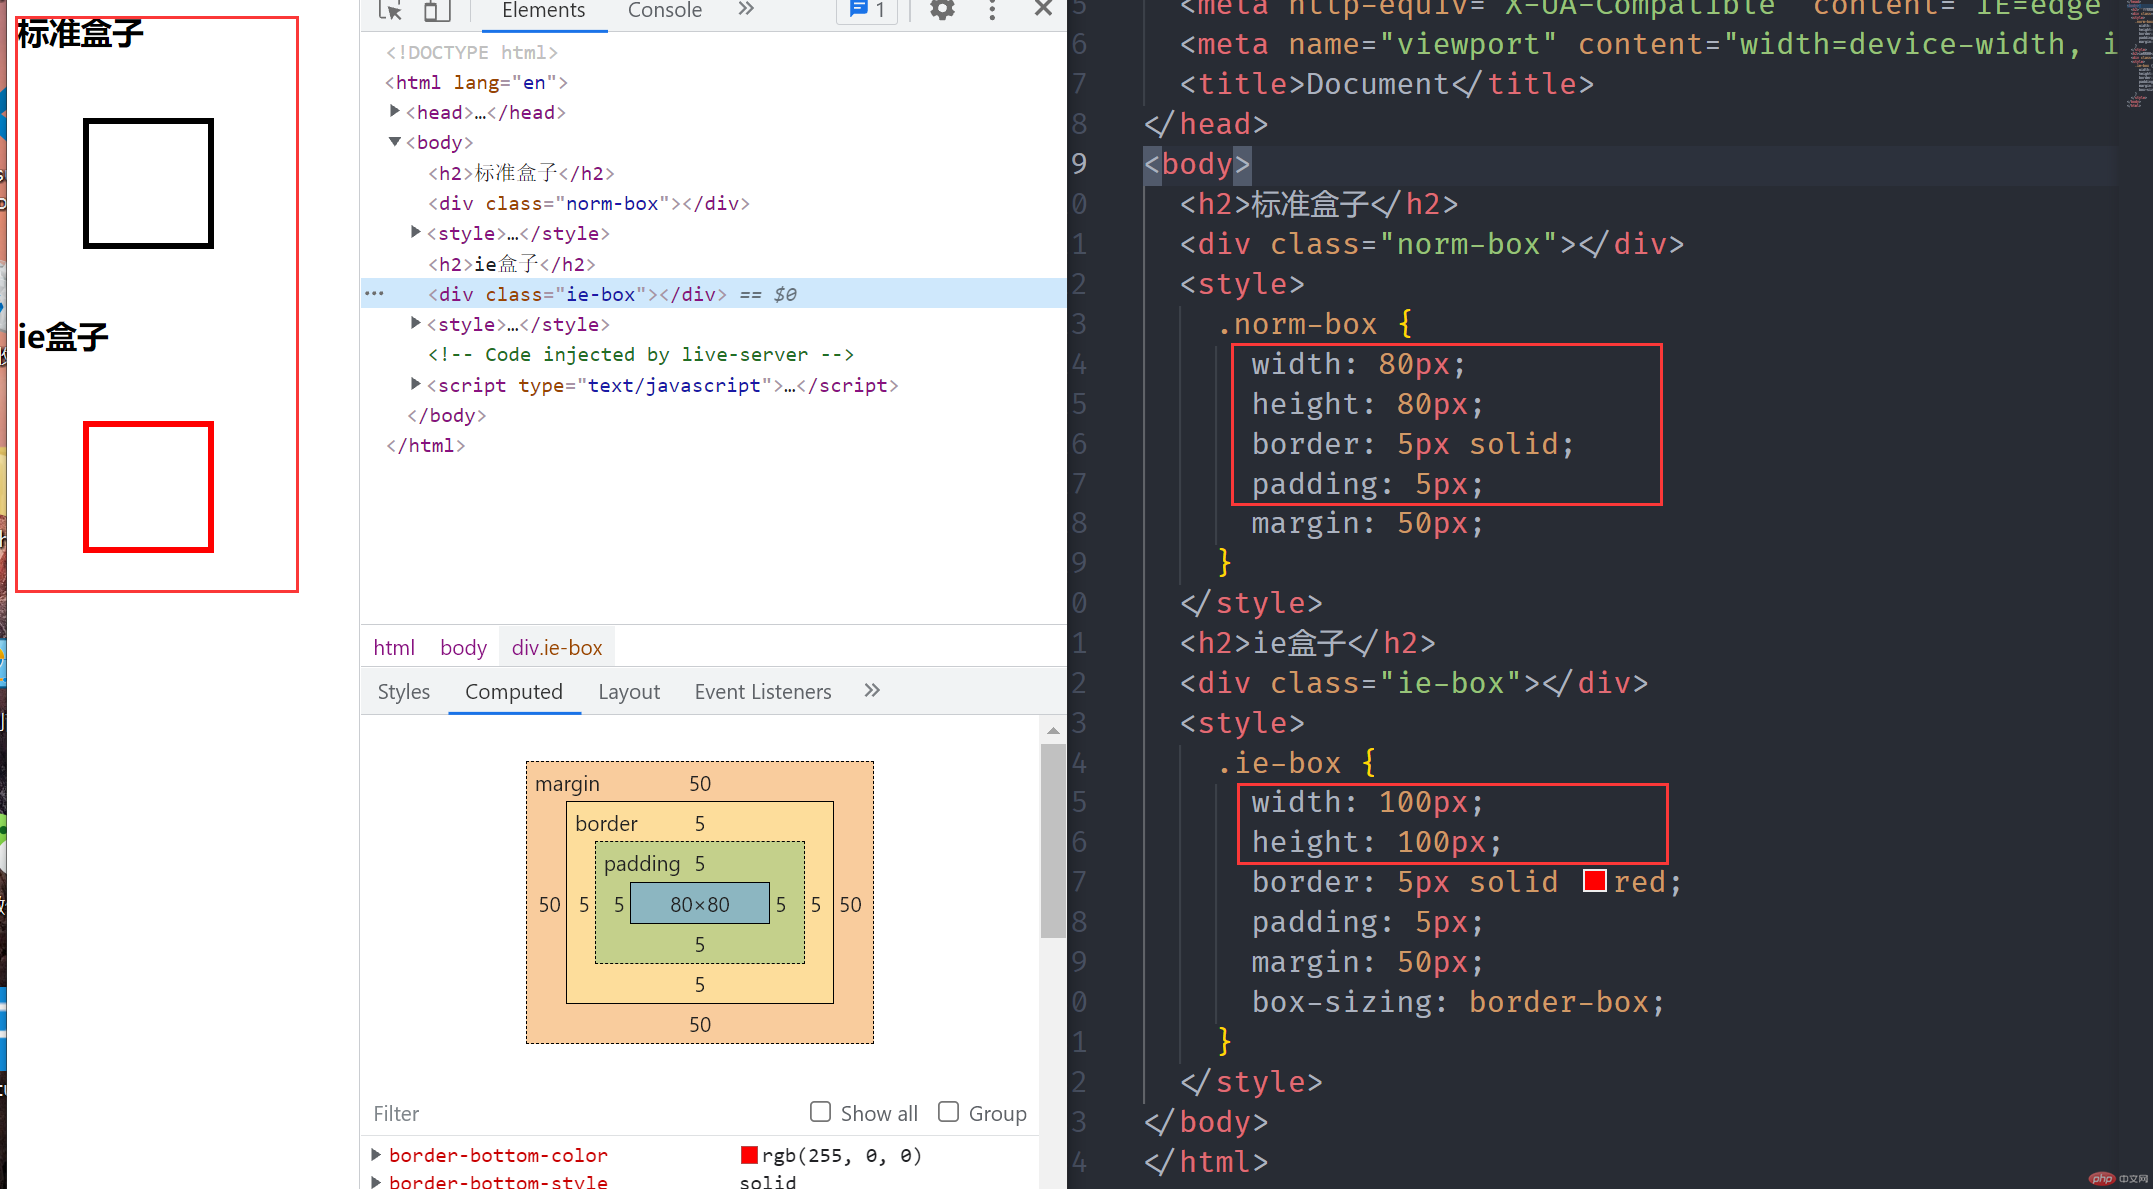Click the div.ie-box breadcrumb item
2153x1189 pixels.
pos(558,647)
